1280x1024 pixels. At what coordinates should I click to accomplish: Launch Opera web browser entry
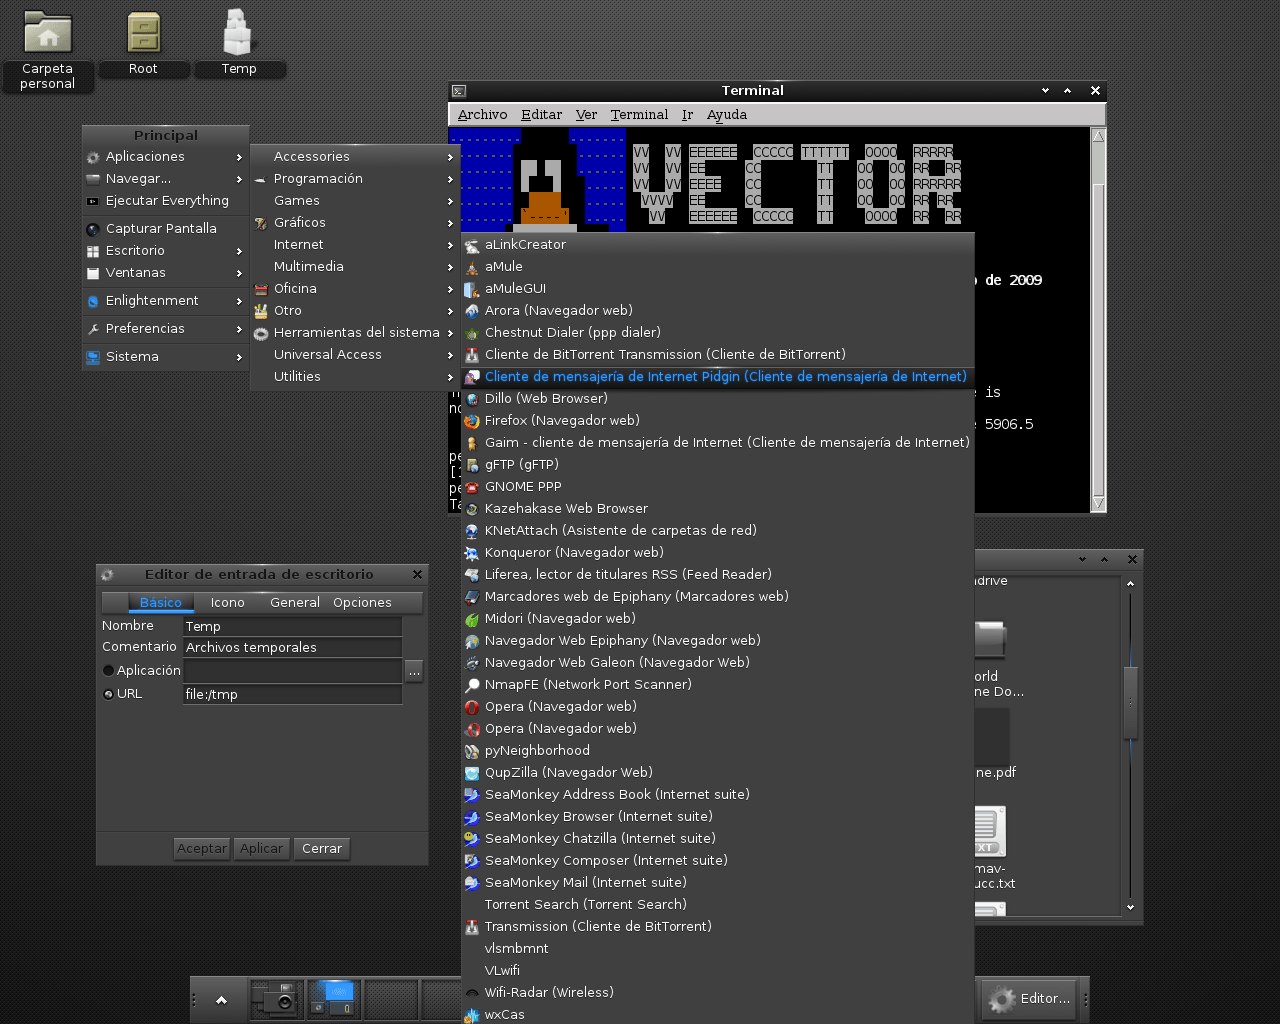click(560, 707)
